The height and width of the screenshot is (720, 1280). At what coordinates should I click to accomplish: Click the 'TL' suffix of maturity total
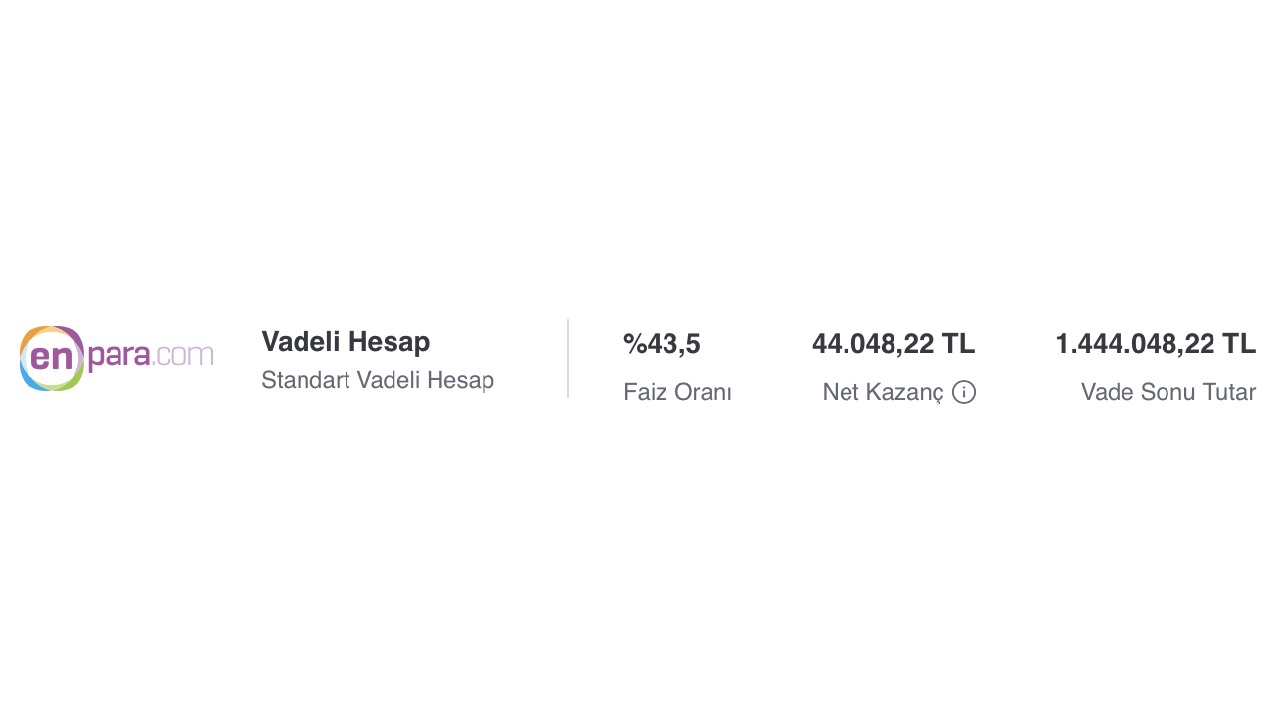point(1239,344)
